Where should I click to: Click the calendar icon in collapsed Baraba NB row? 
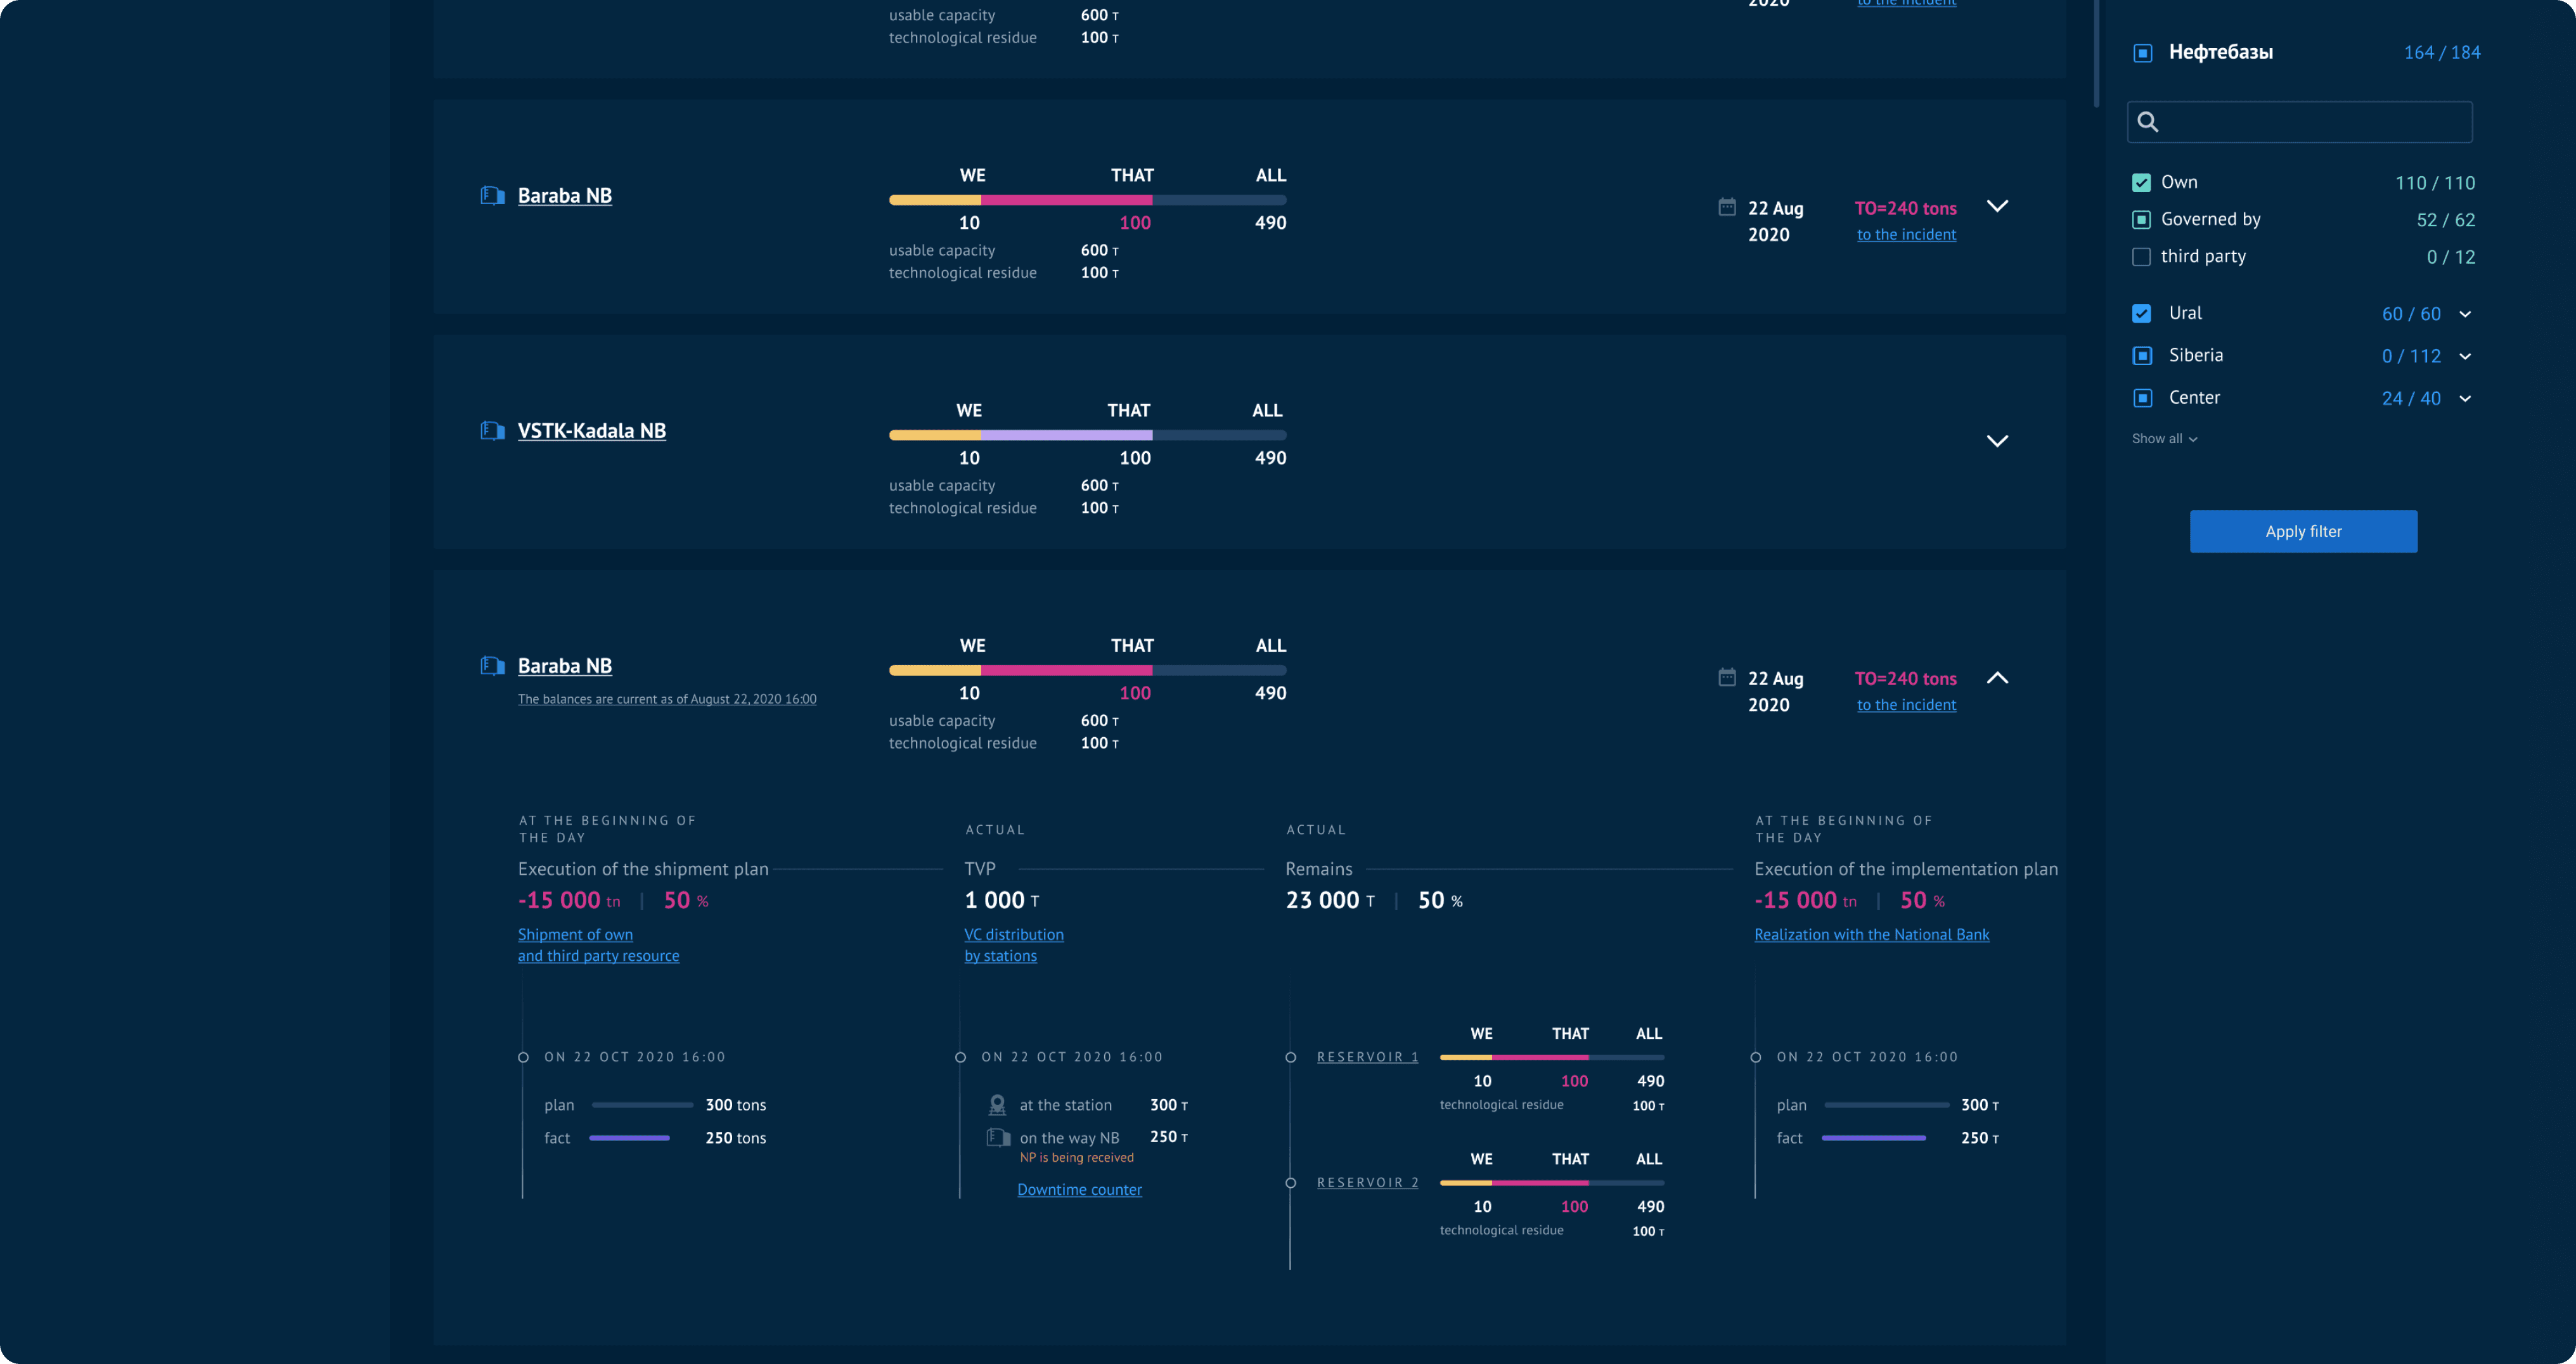[1727, 207]
